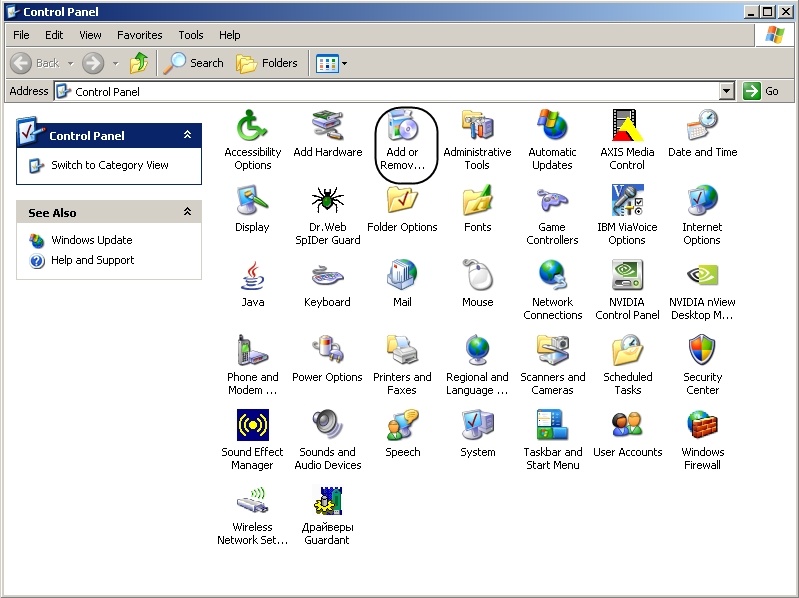
Task: Open the Tools menu
Action: point(190,35)
